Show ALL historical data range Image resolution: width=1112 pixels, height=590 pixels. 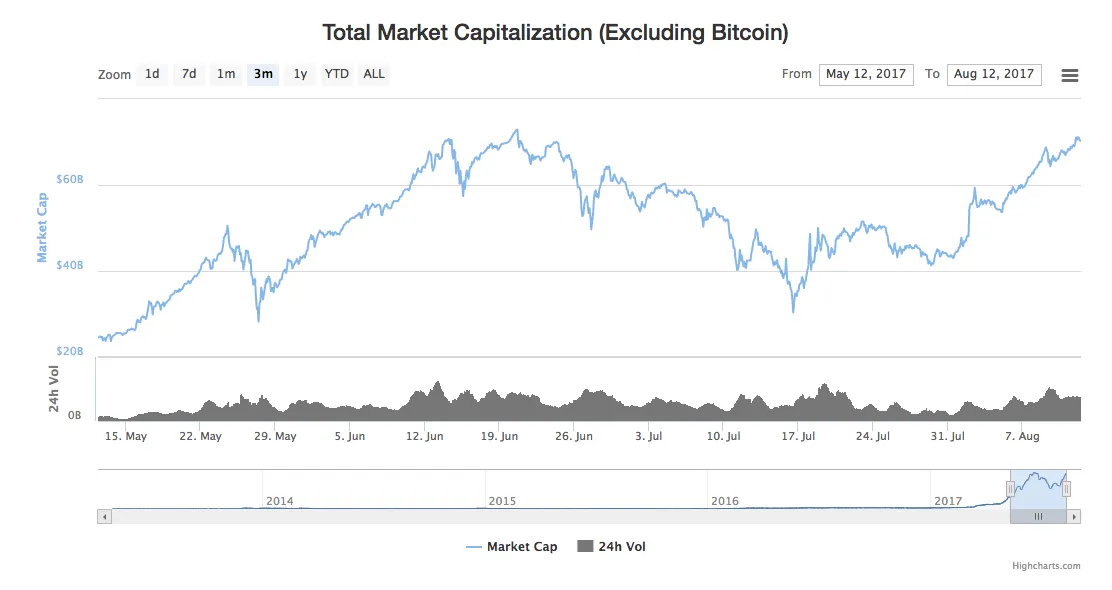(374, 74)
